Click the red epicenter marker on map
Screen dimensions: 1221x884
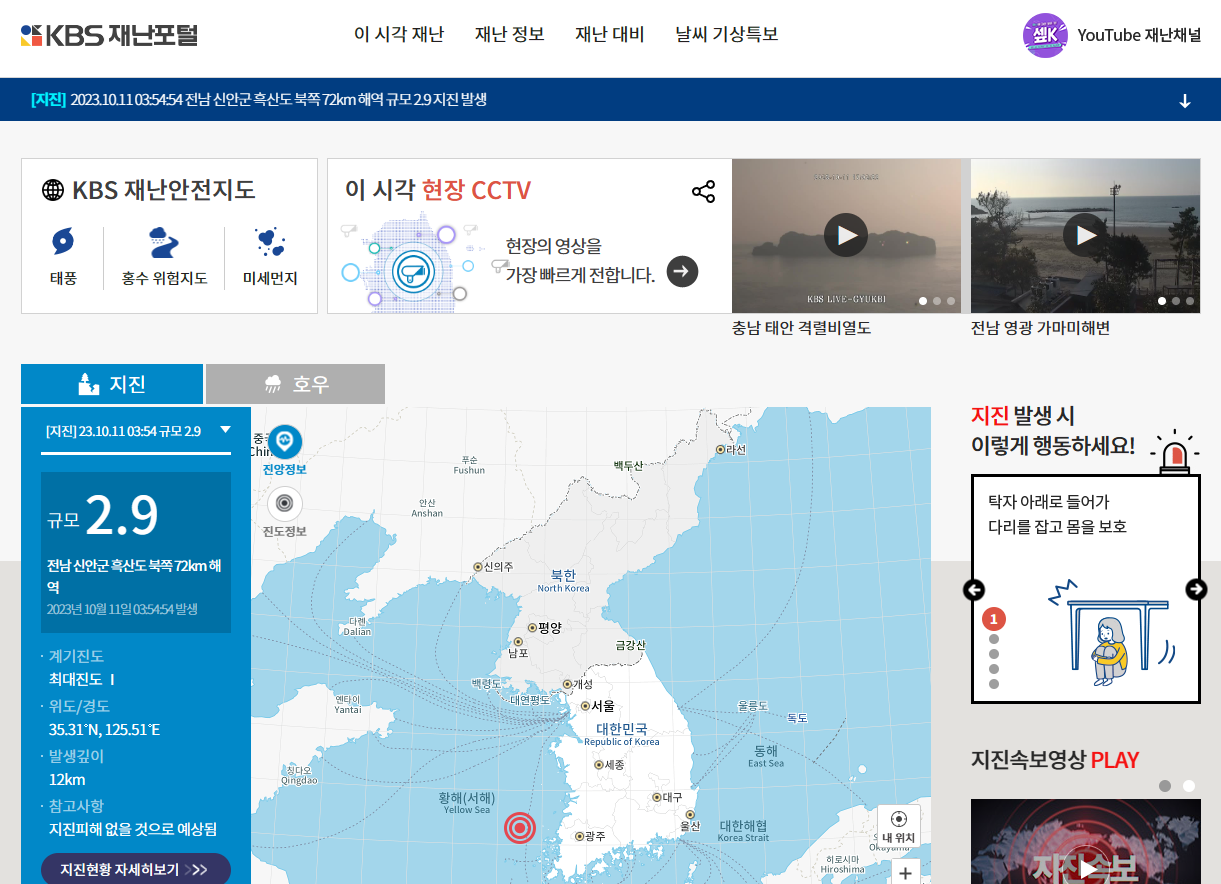pos(519,827)
